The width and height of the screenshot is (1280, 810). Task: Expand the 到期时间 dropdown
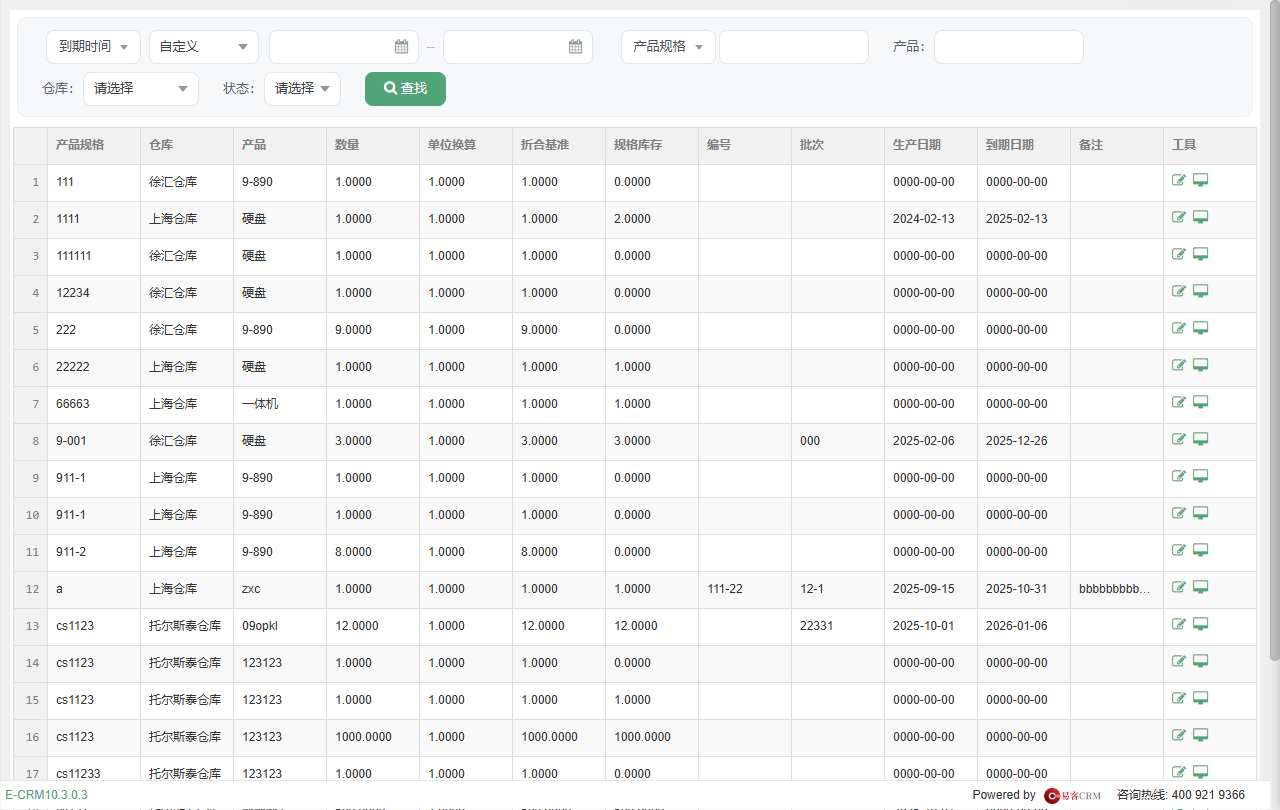(93, 47)
